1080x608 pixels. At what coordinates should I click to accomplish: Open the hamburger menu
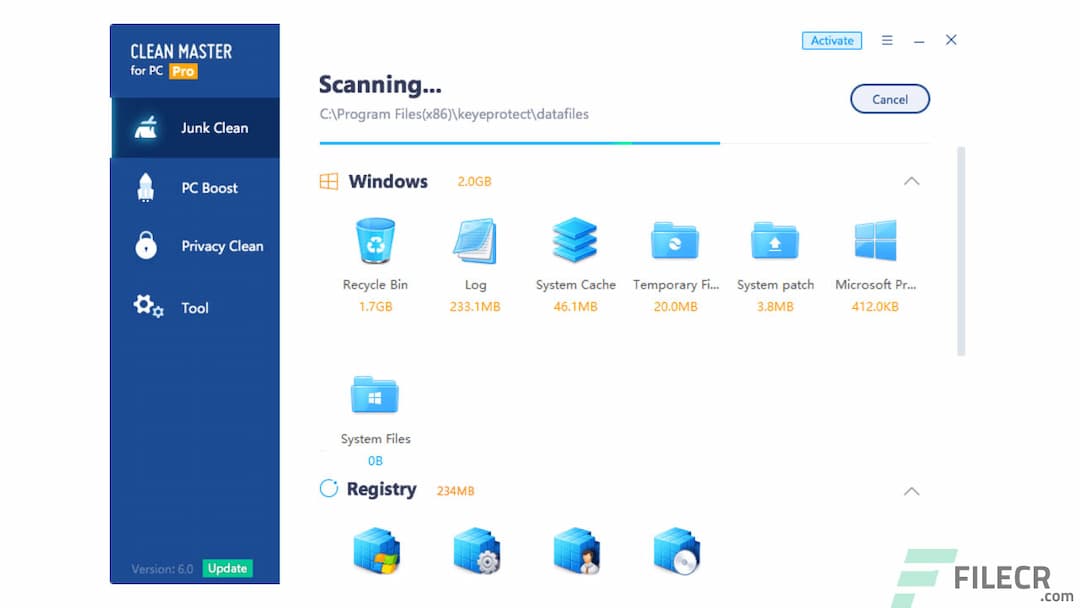(x=886, y=40)
